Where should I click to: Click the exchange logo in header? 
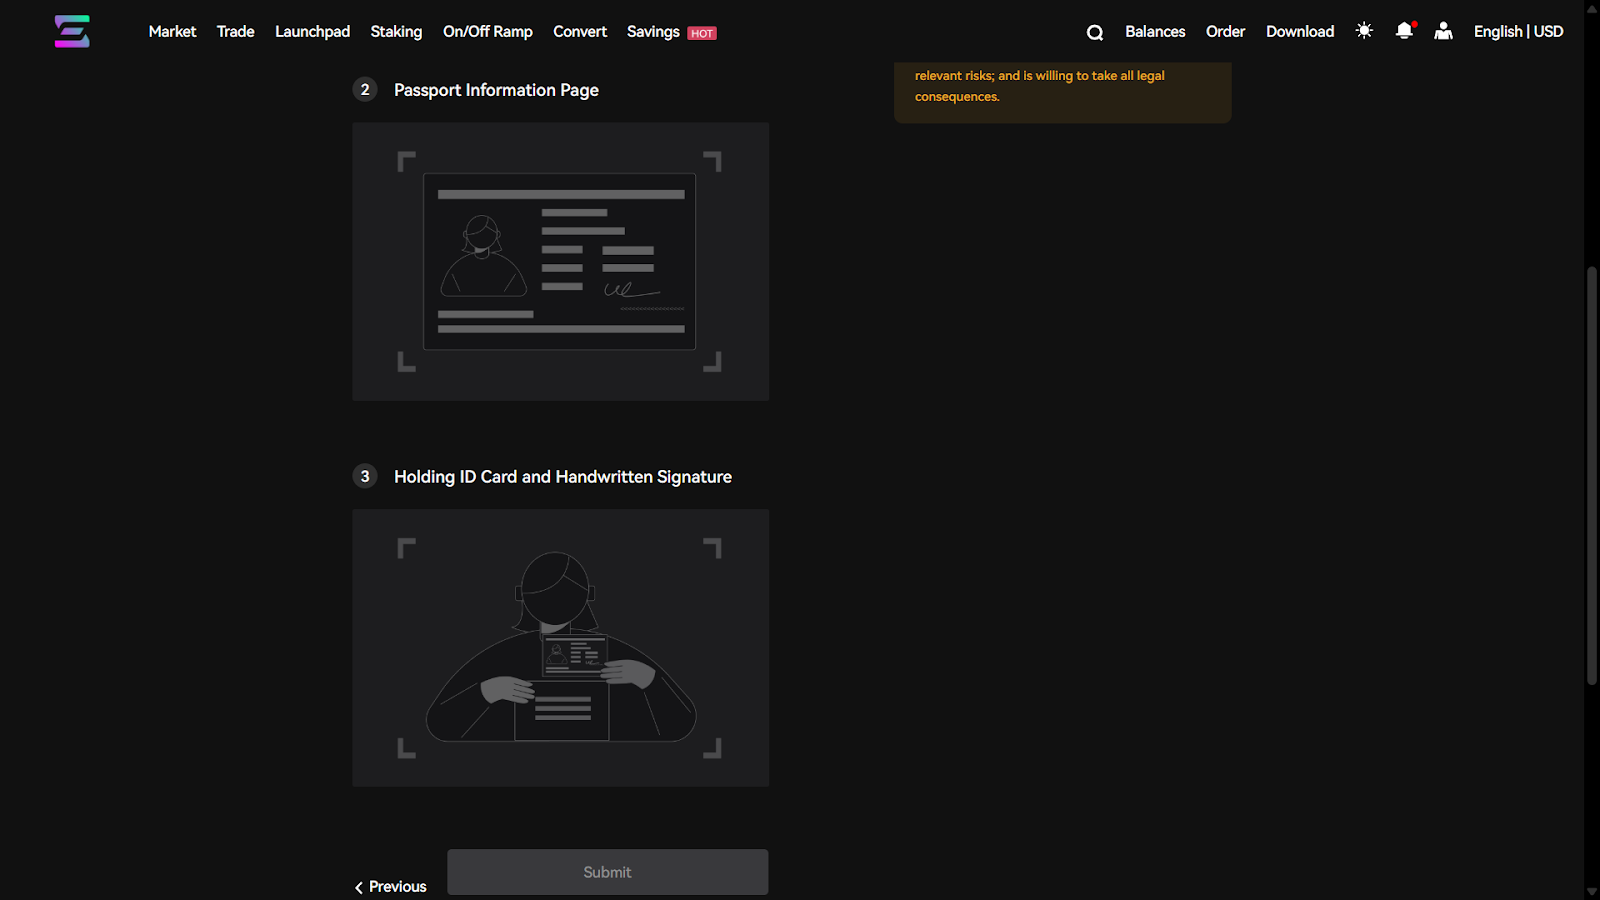tap(72, 31)
